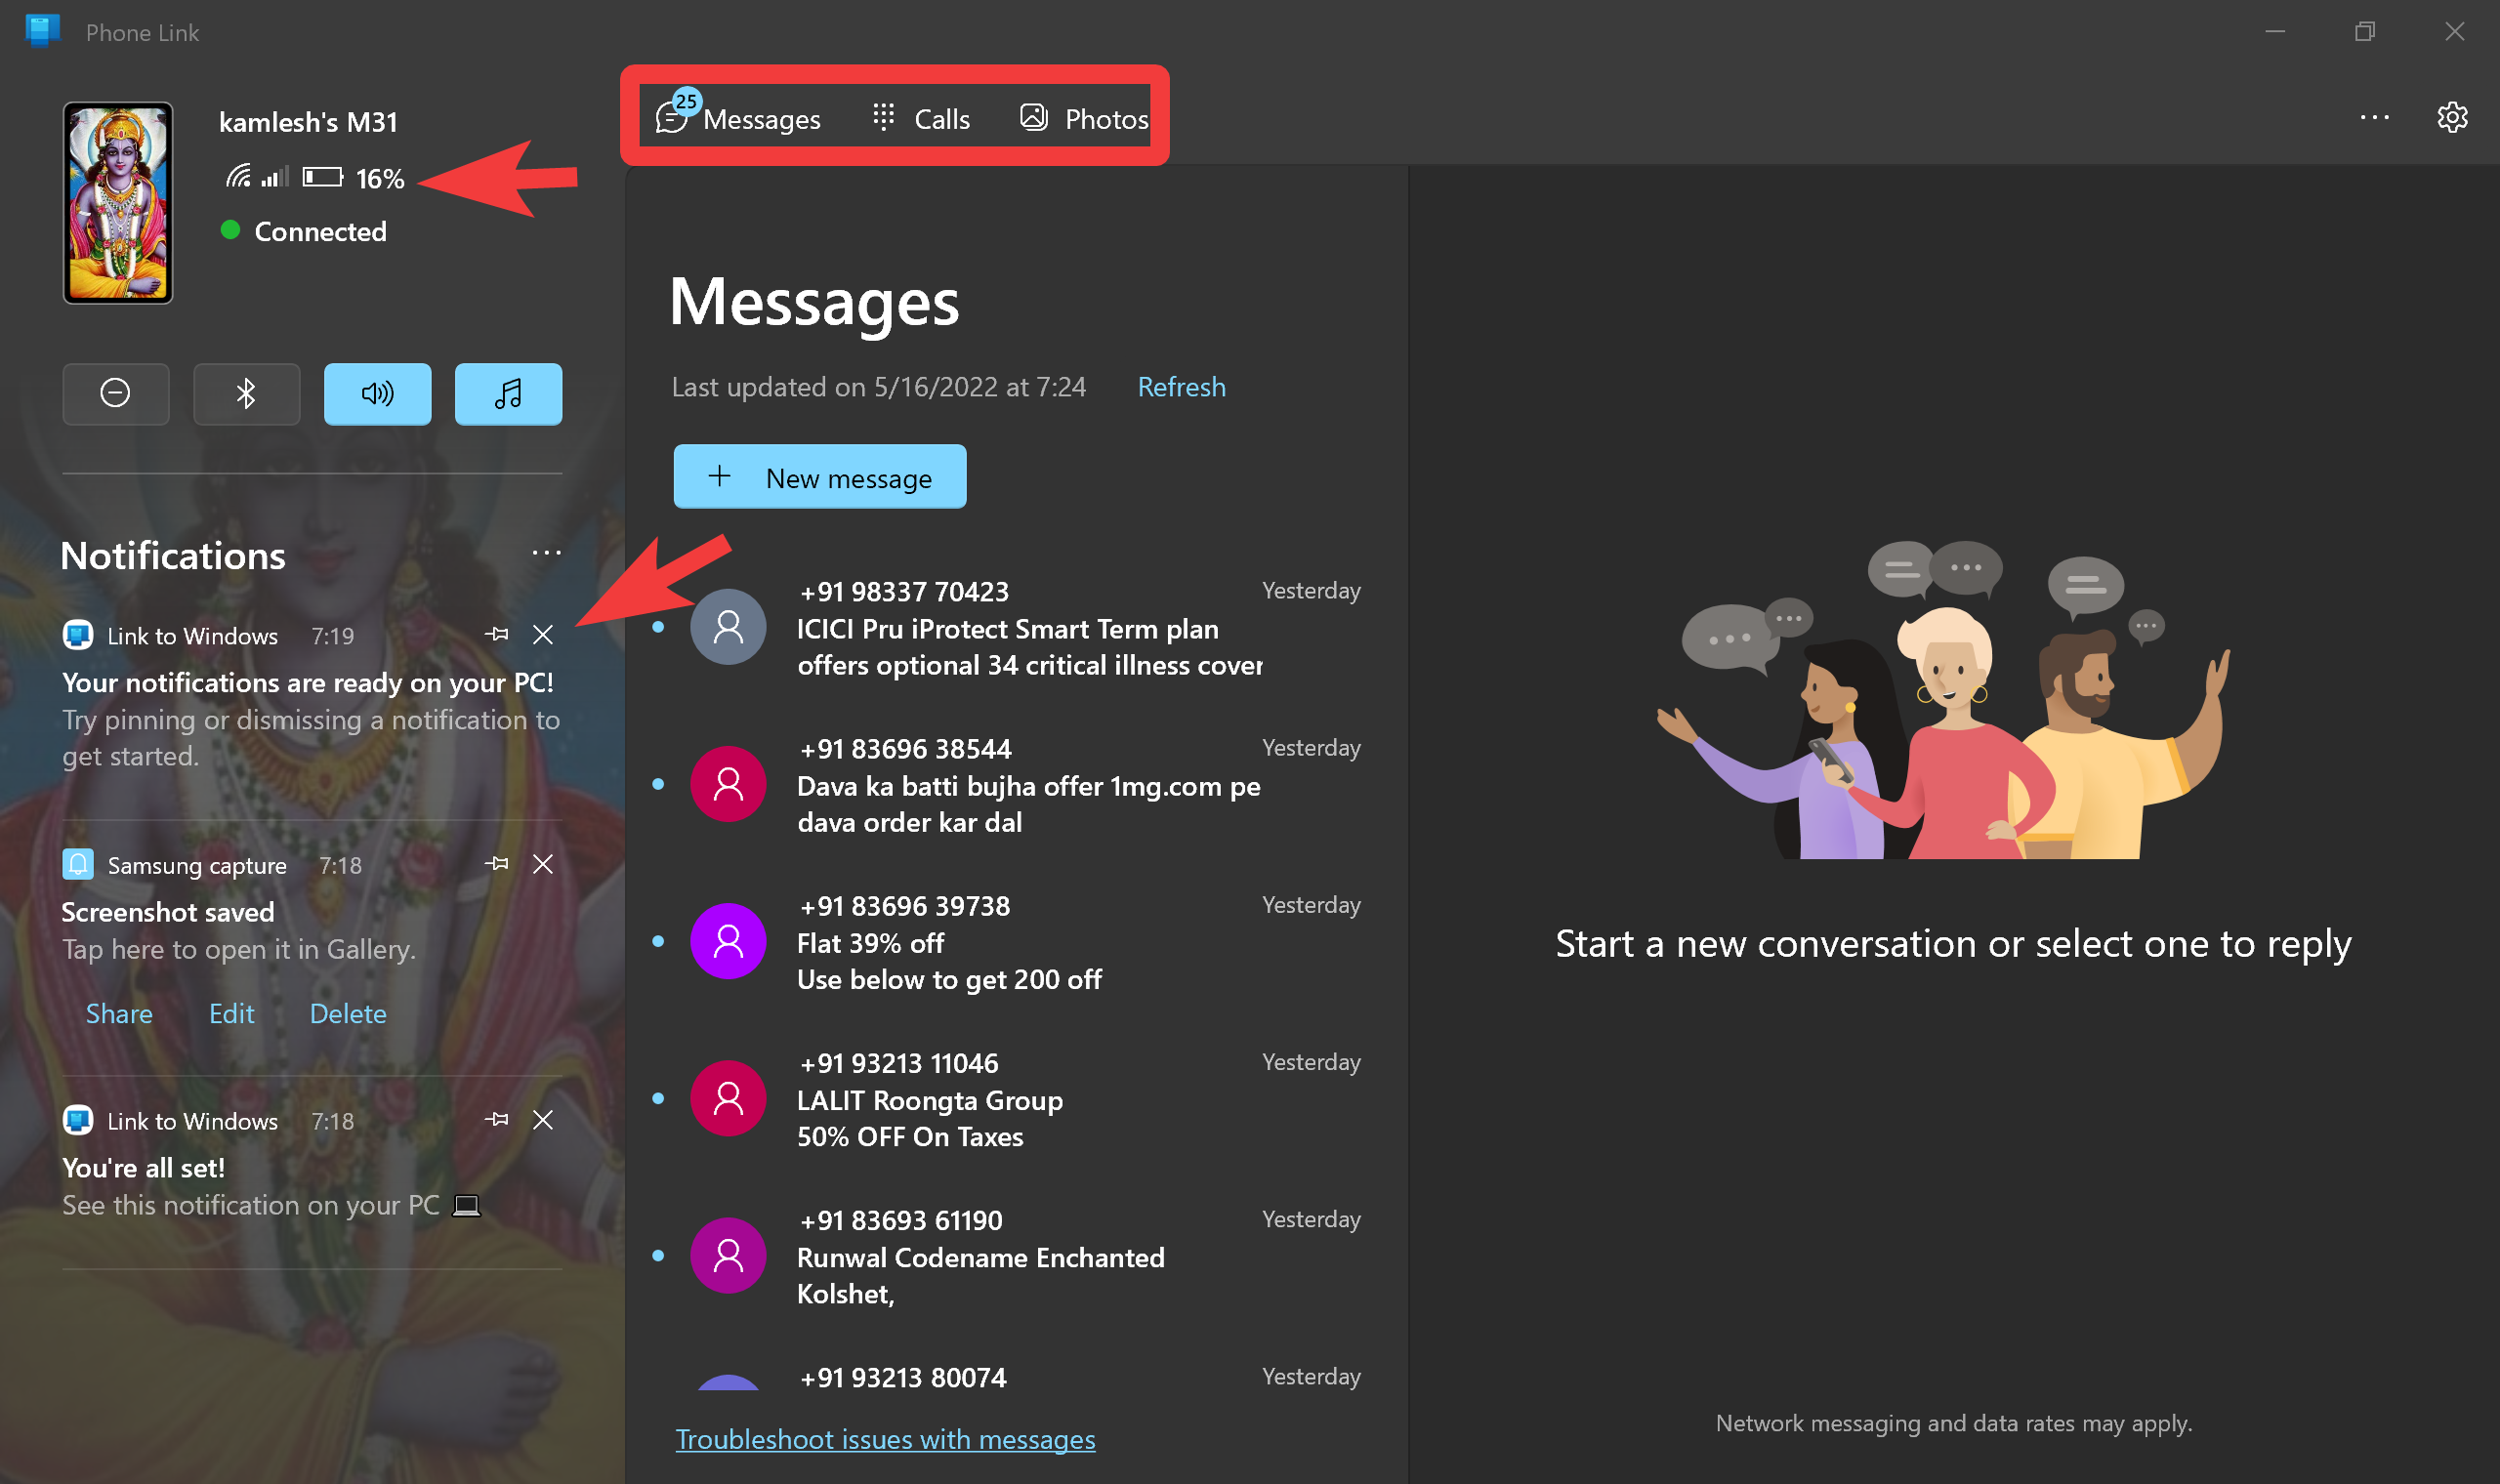Click Link to Windows icon at 7:19
2500x1484 pixels.
(x=78, y=635)
